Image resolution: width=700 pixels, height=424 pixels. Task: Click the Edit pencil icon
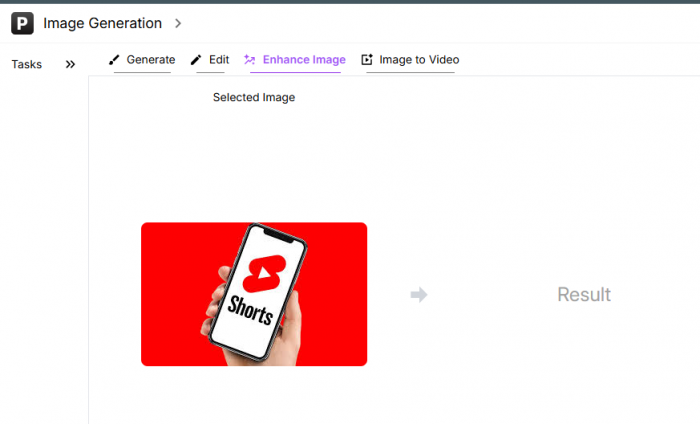196,60
